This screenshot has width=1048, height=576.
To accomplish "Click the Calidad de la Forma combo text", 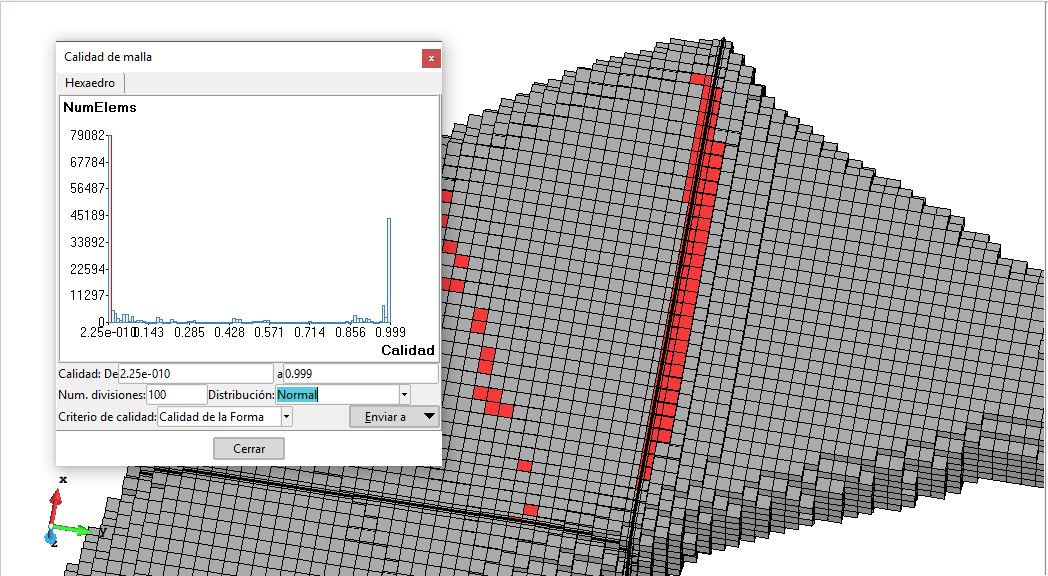I will (218, 417).
